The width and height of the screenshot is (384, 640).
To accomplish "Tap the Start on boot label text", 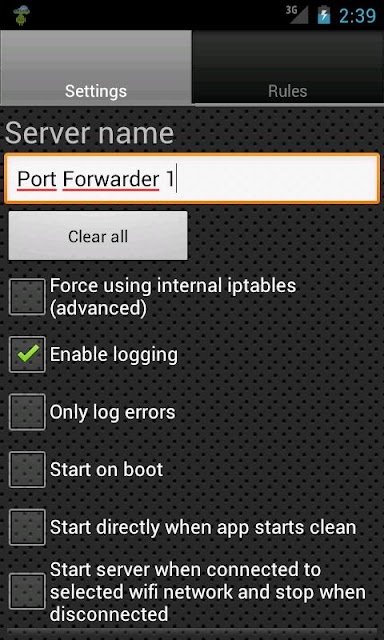I will point(107,469).
